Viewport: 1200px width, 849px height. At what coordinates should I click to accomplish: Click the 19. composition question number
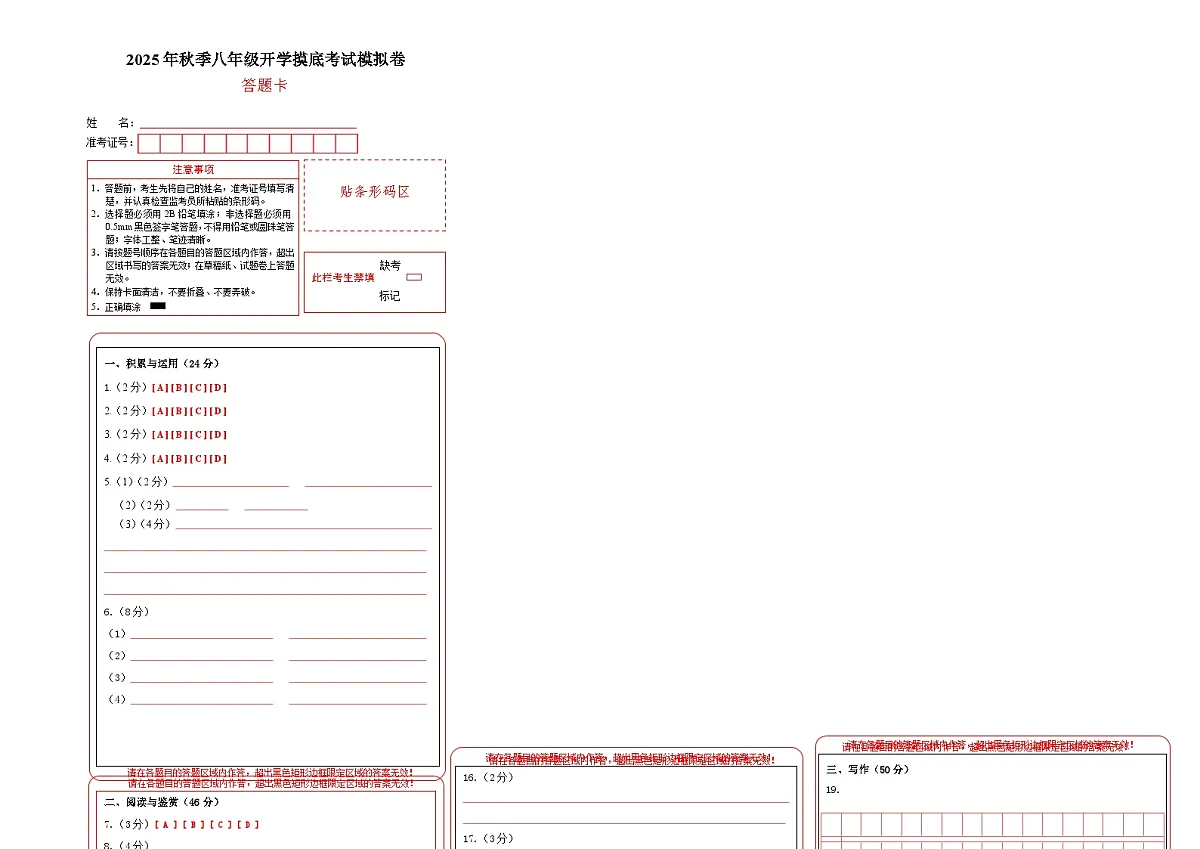pos(832,790)
